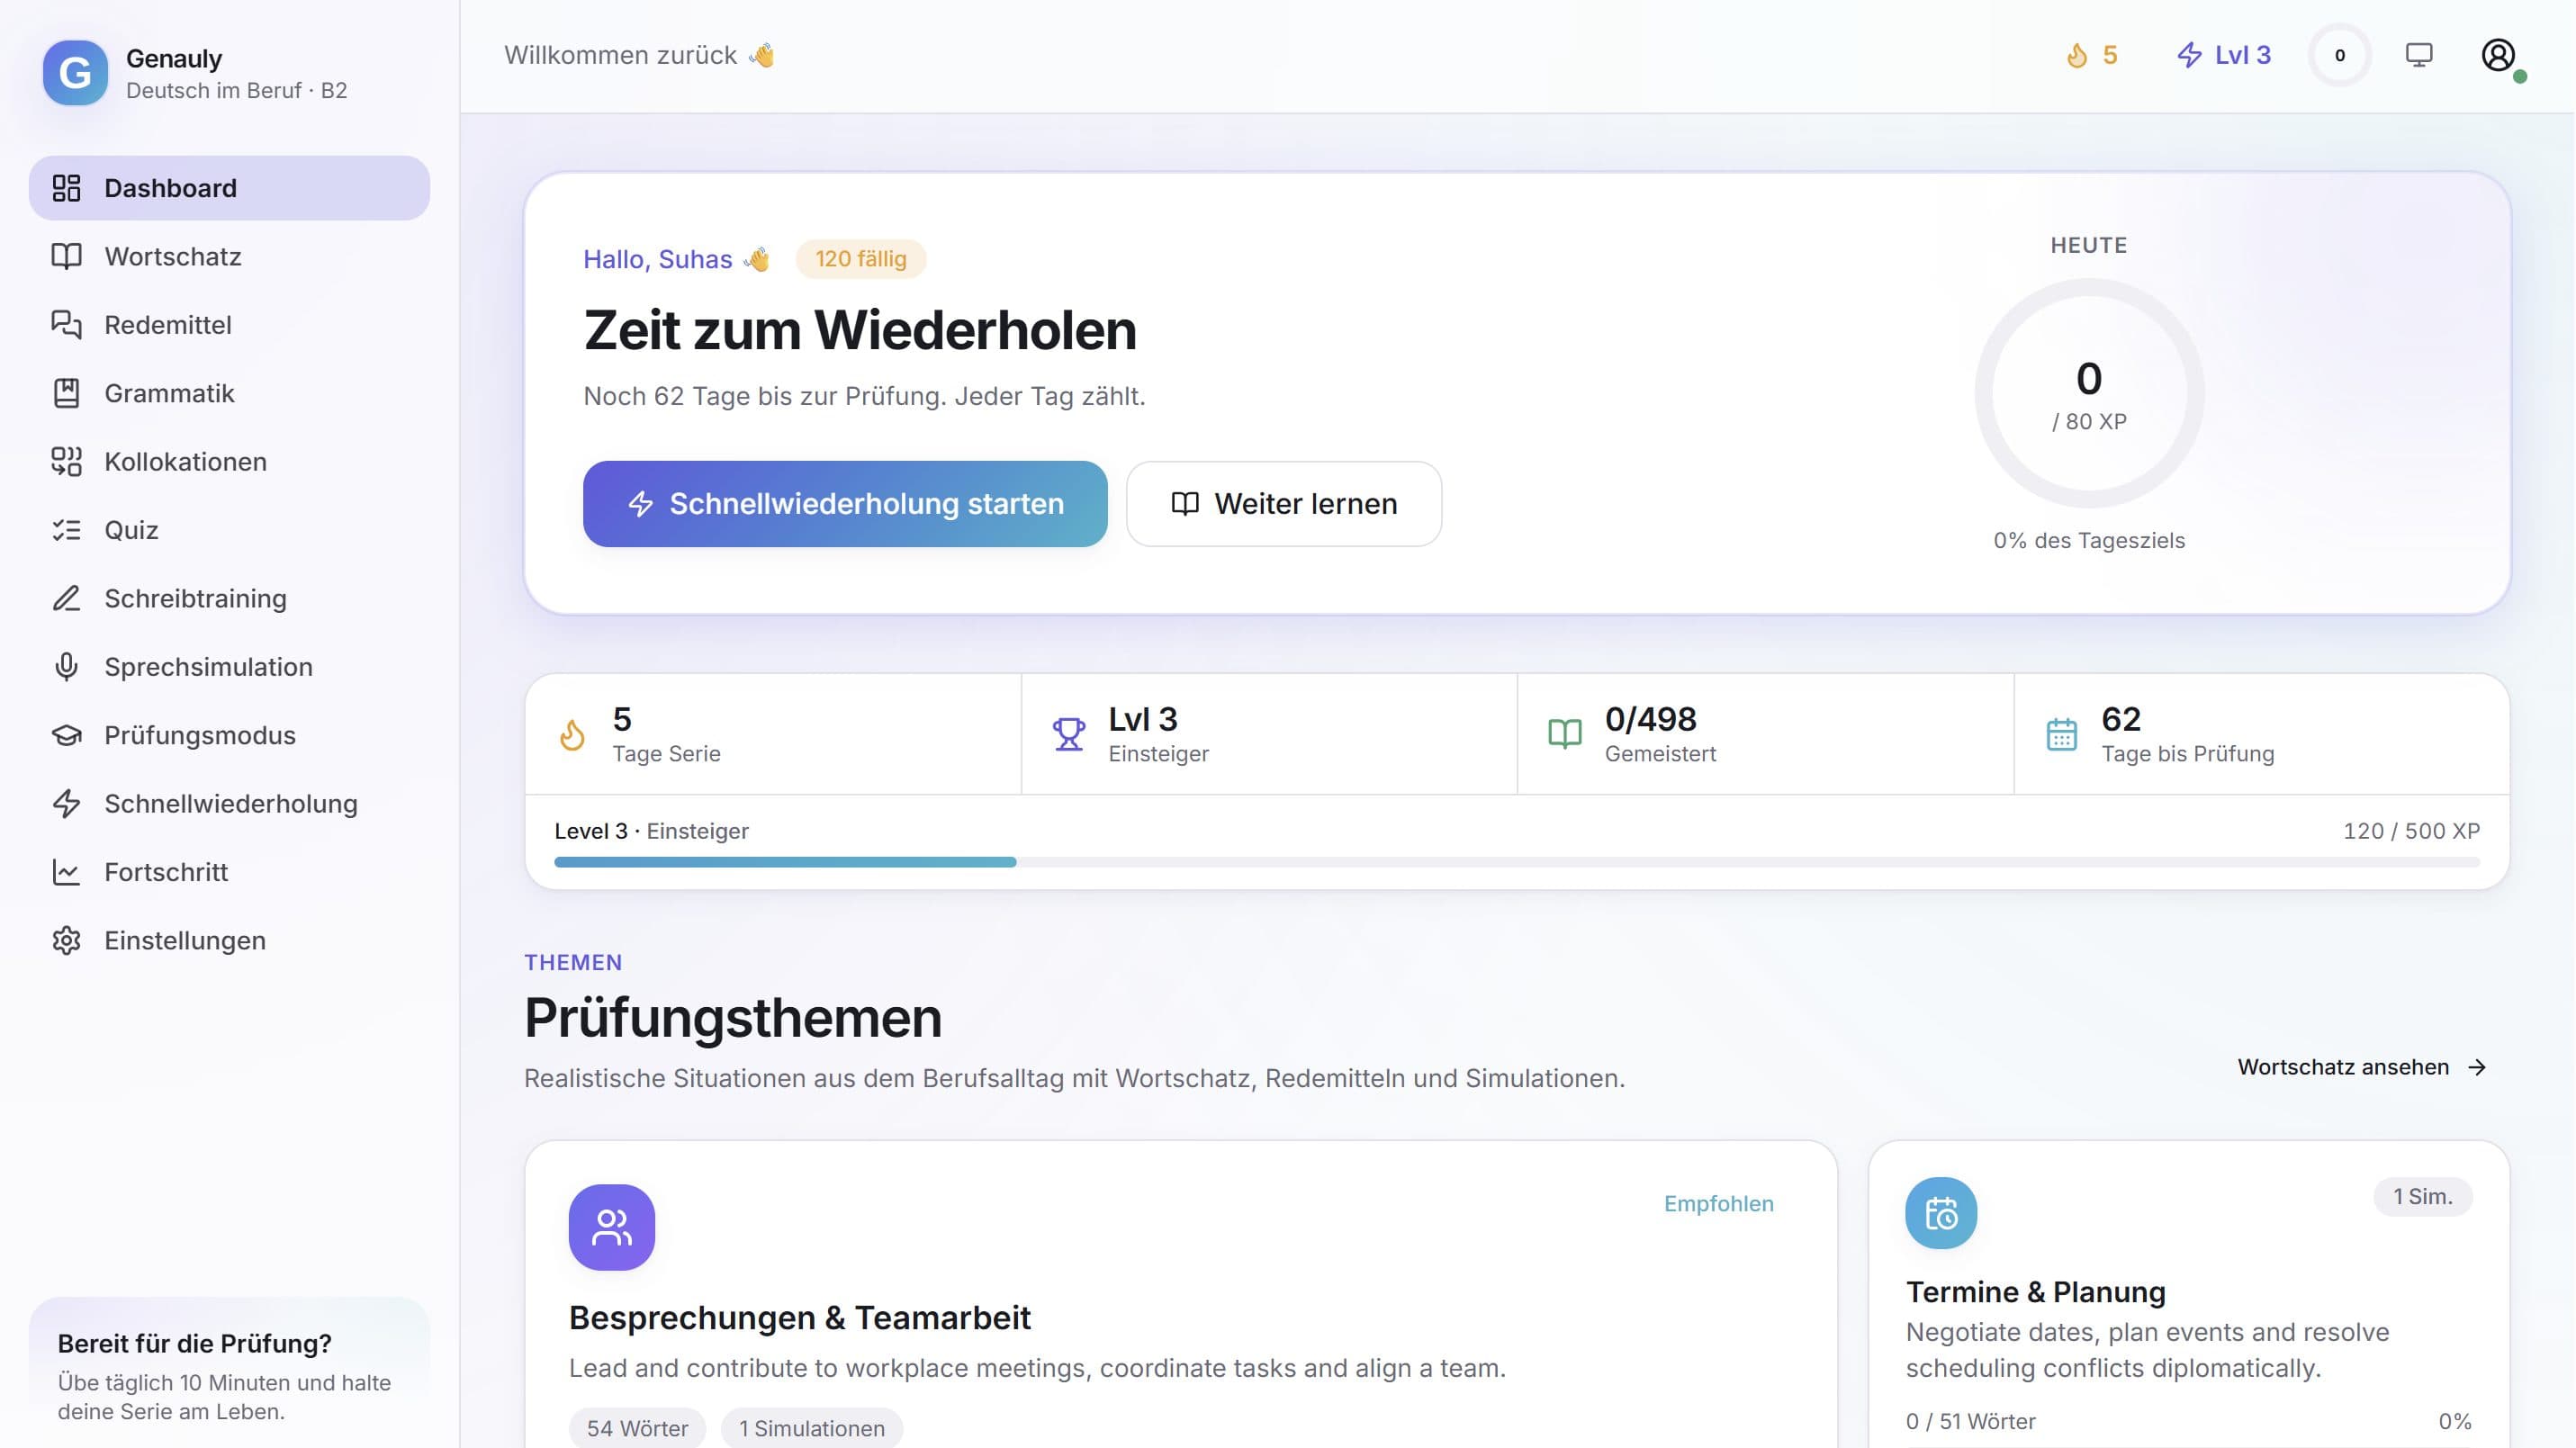
Task: Click the Weiter lernen button
Action: [1283, 504]
